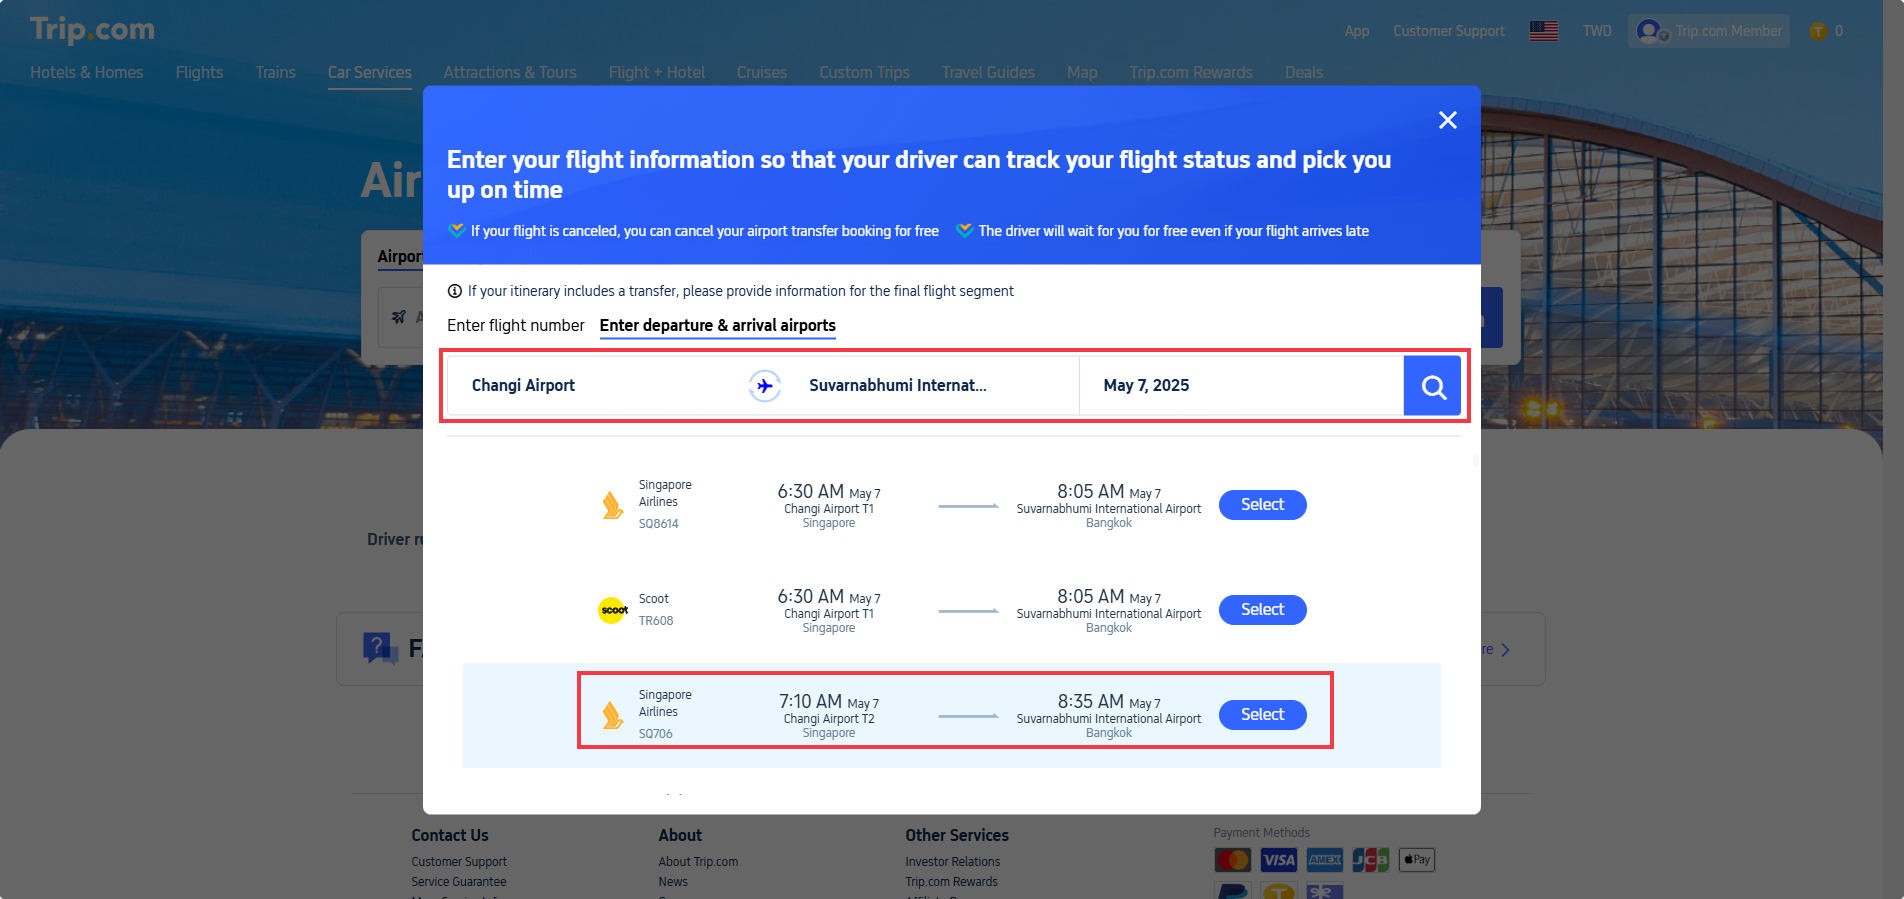
Task: Click the JCB payment icon
Action: (1370, 859)
